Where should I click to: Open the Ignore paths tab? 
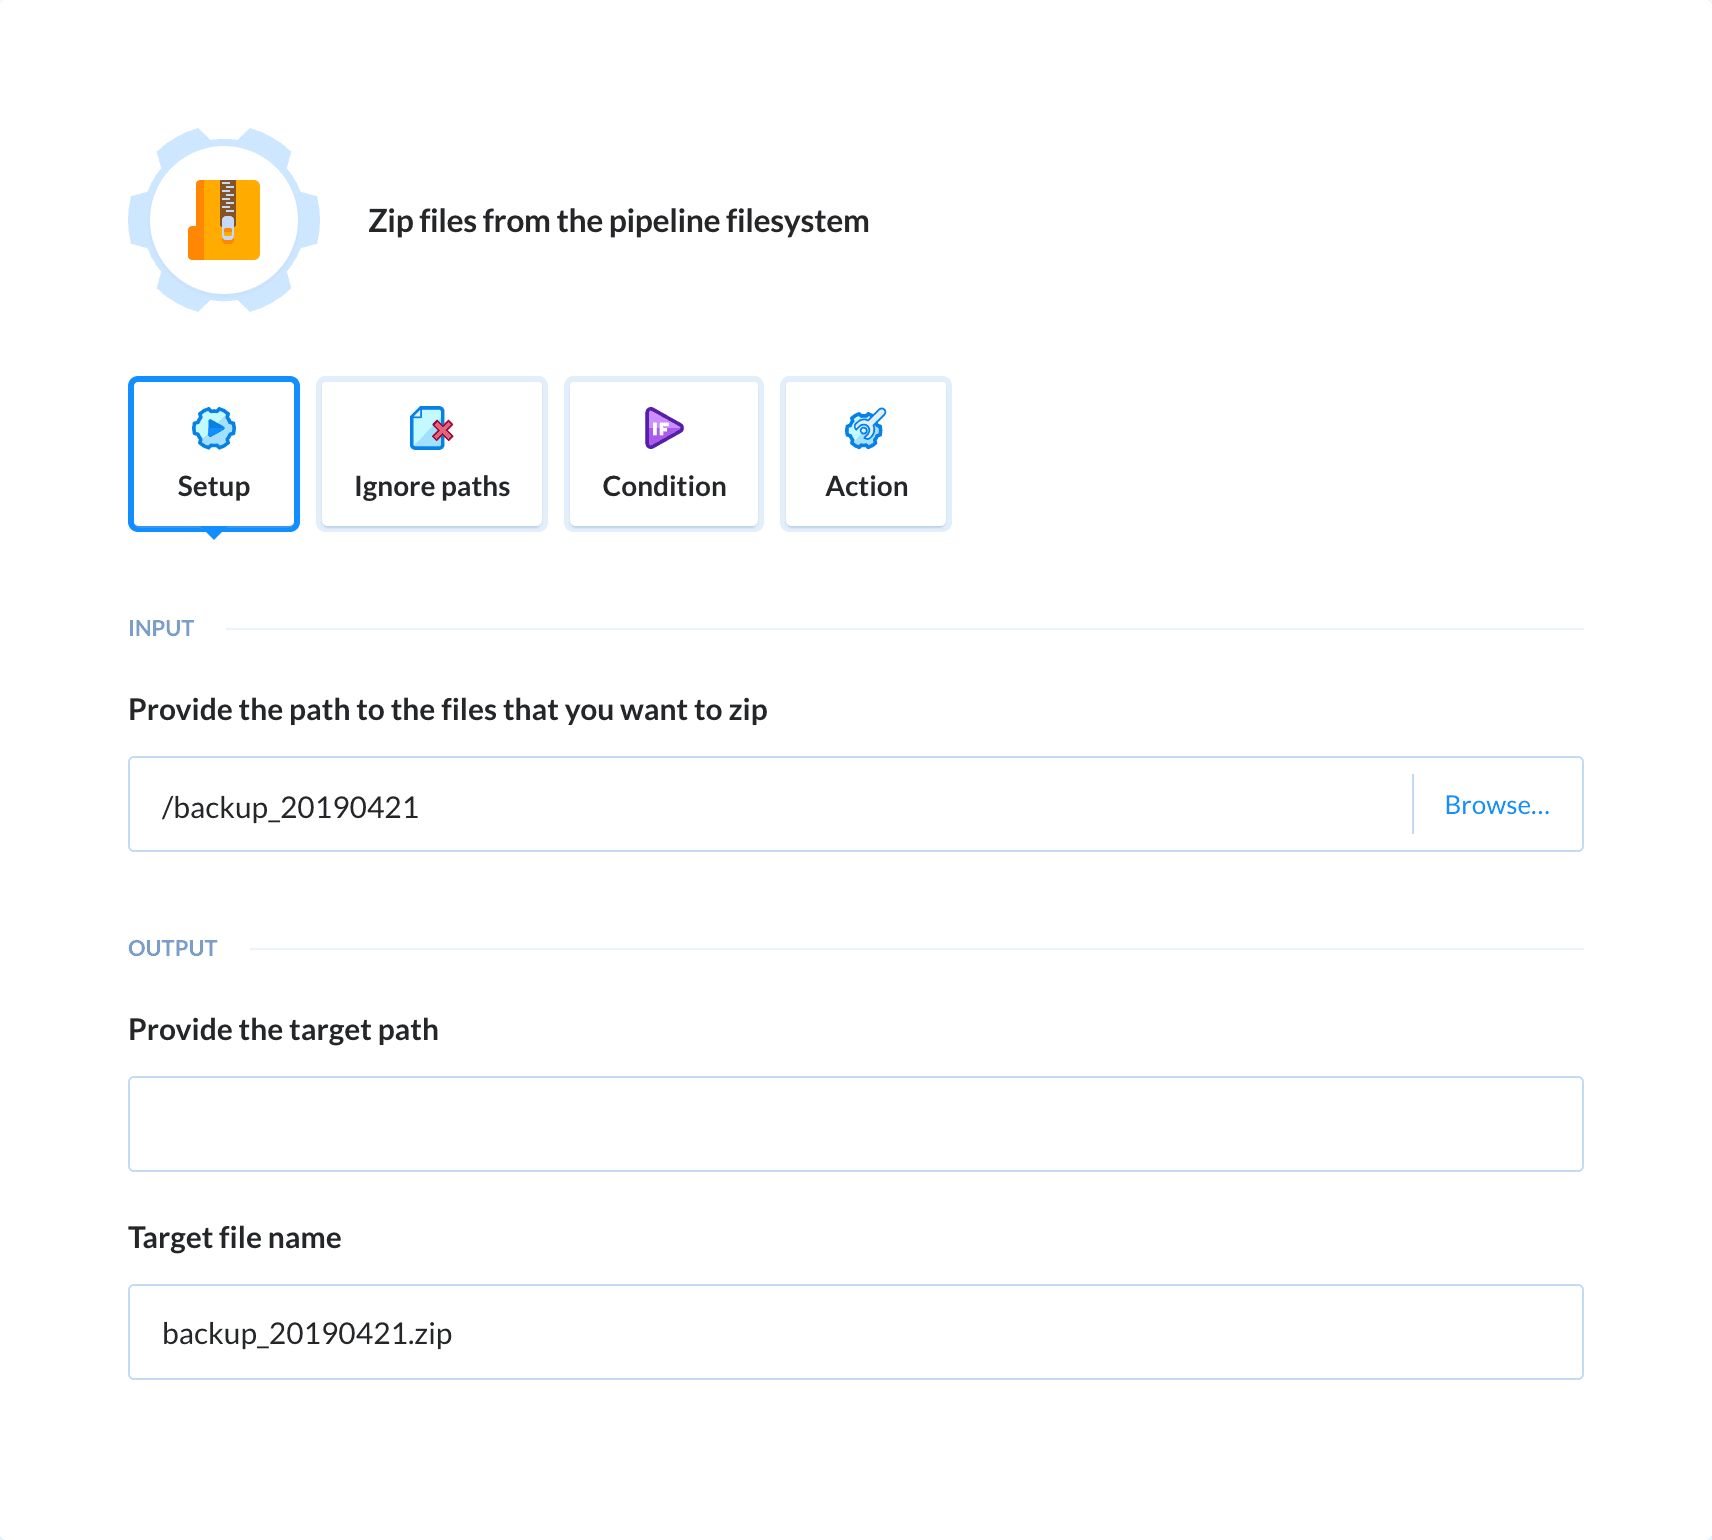[x=430, y=453]
